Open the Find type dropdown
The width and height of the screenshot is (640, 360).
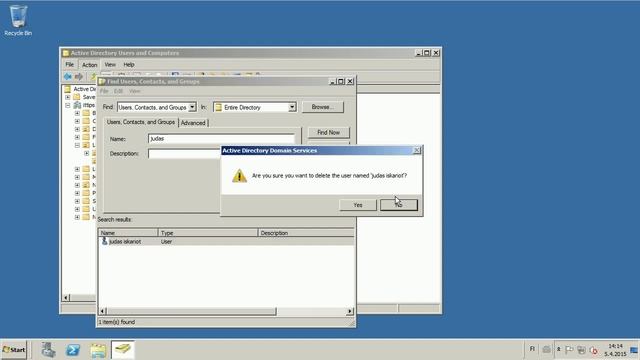(192, 107)
